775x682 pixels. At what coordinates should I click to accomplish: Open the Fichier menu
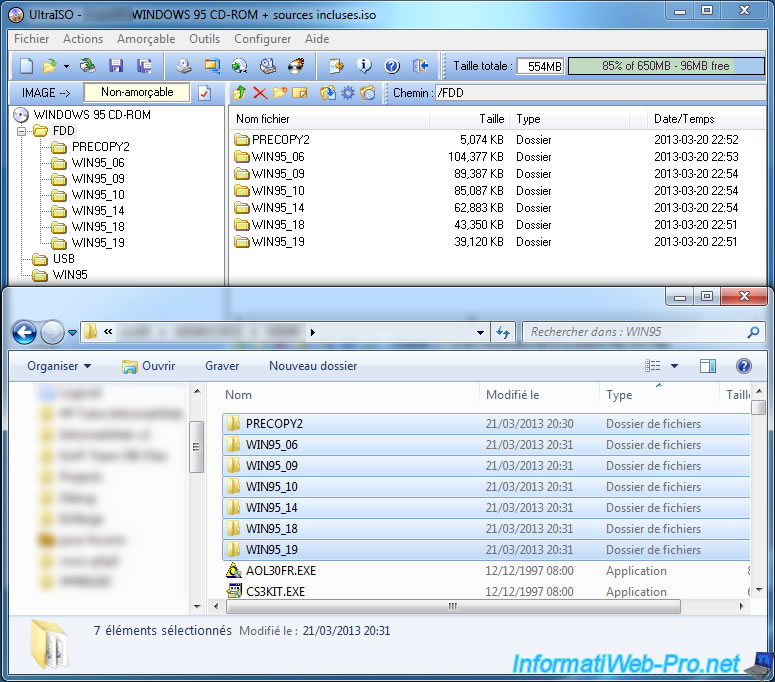coord(32,39)
